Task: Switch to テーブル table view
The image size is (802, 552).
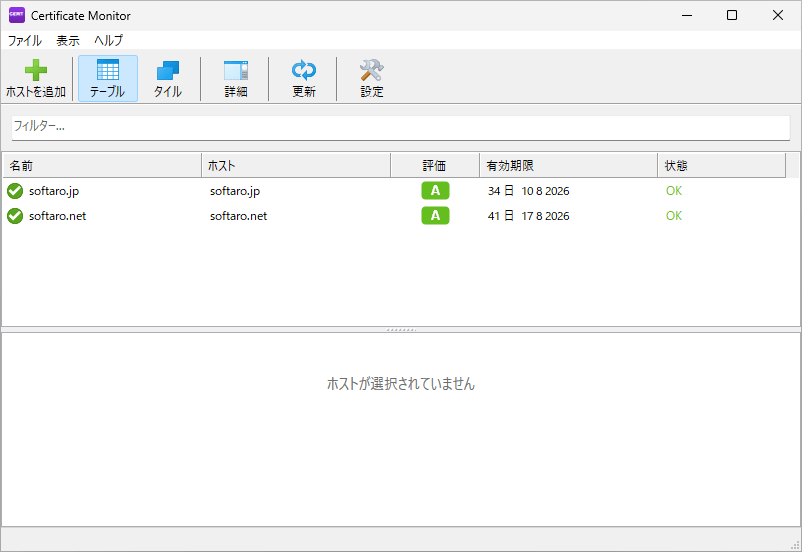Action: tap(108, 78)
